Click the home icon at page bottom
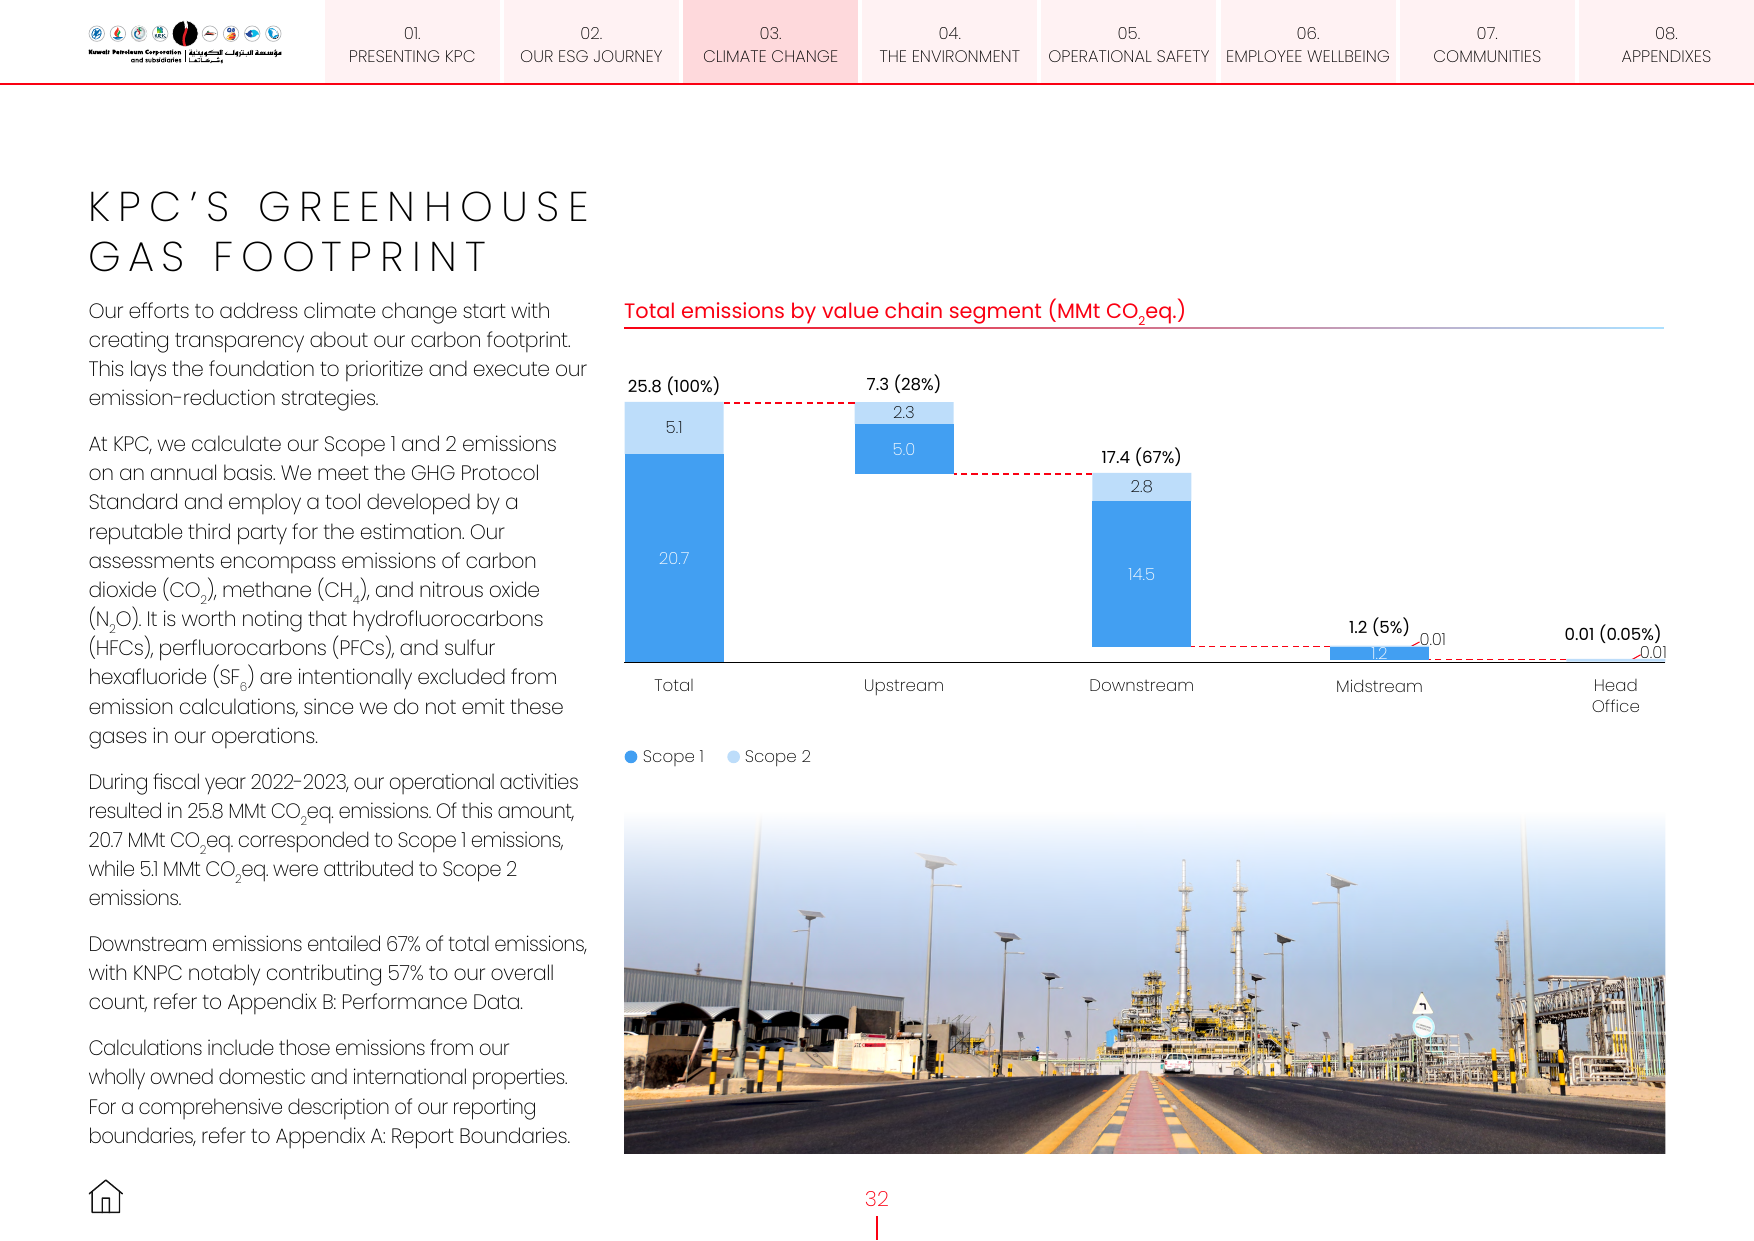The width and height of the screenshot is (1754, 1241). pyautogui.click(x=105, y=1196)
